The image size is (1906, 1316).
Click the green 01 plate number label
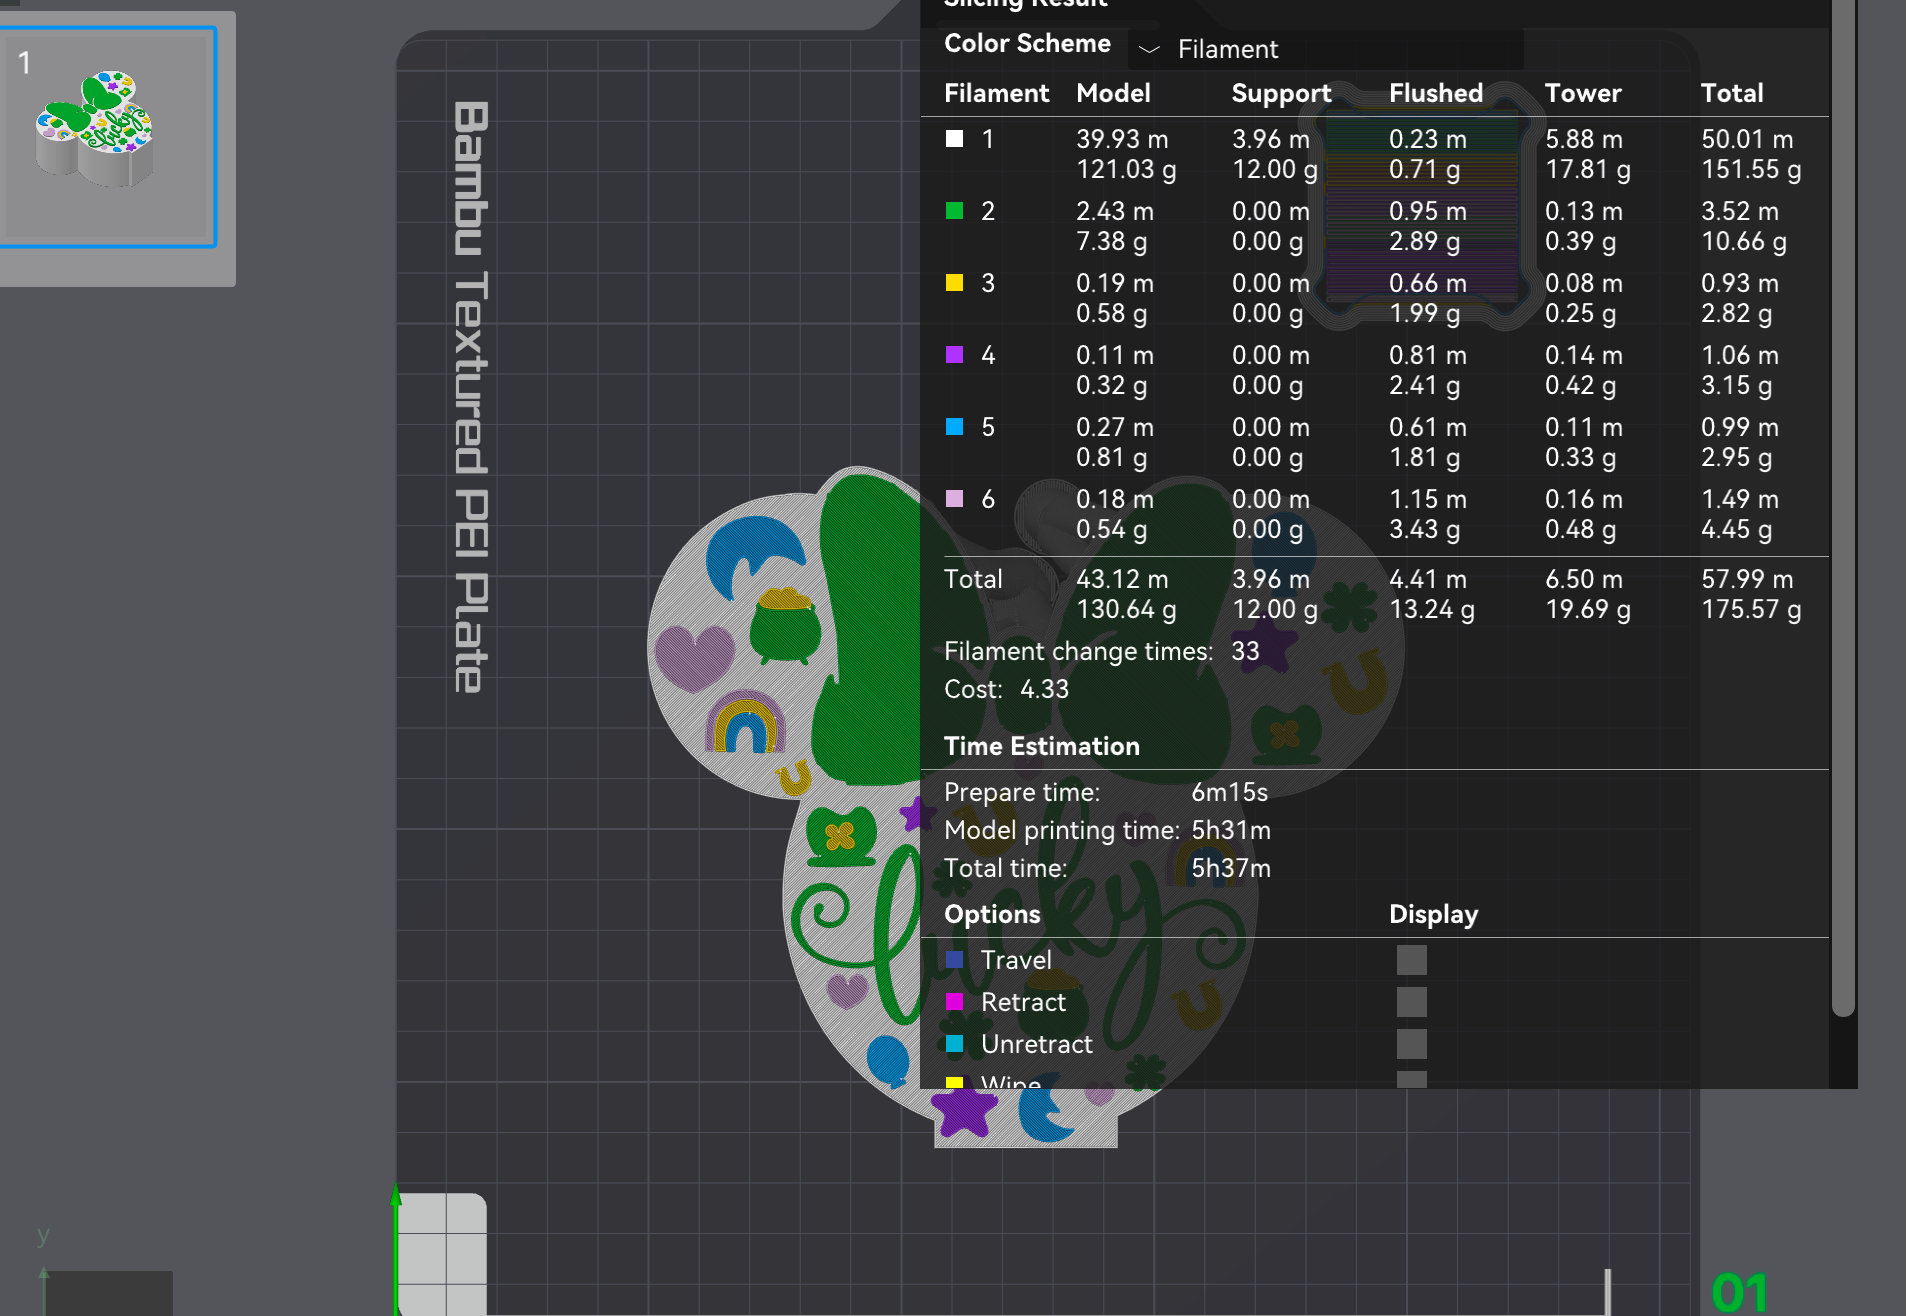[x=1739, y=1292]
